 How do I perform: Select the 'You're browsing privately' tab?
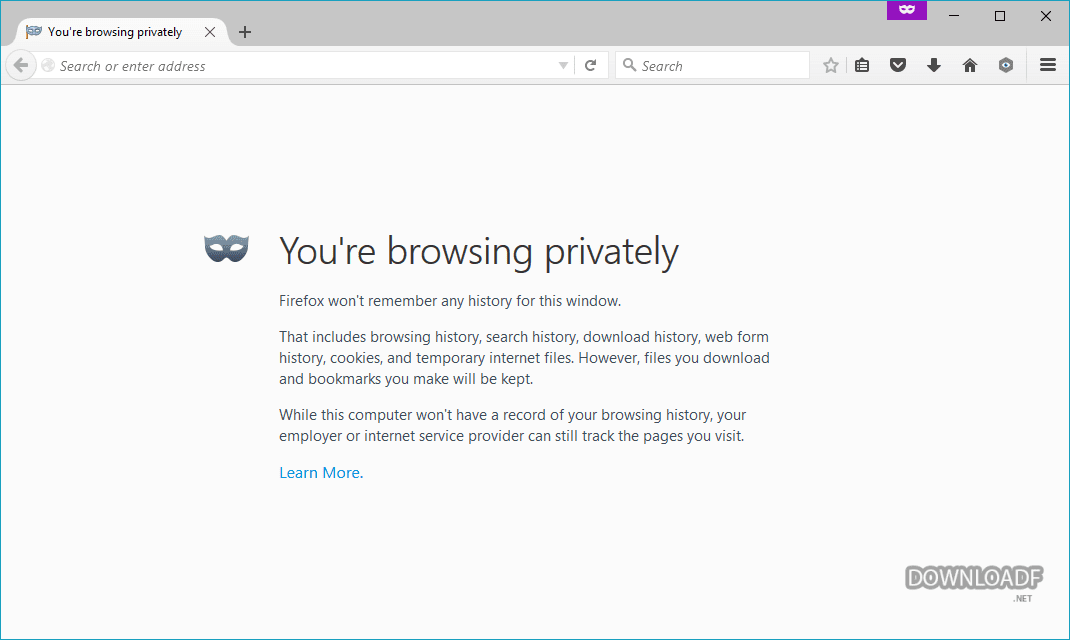coord(121,32)
